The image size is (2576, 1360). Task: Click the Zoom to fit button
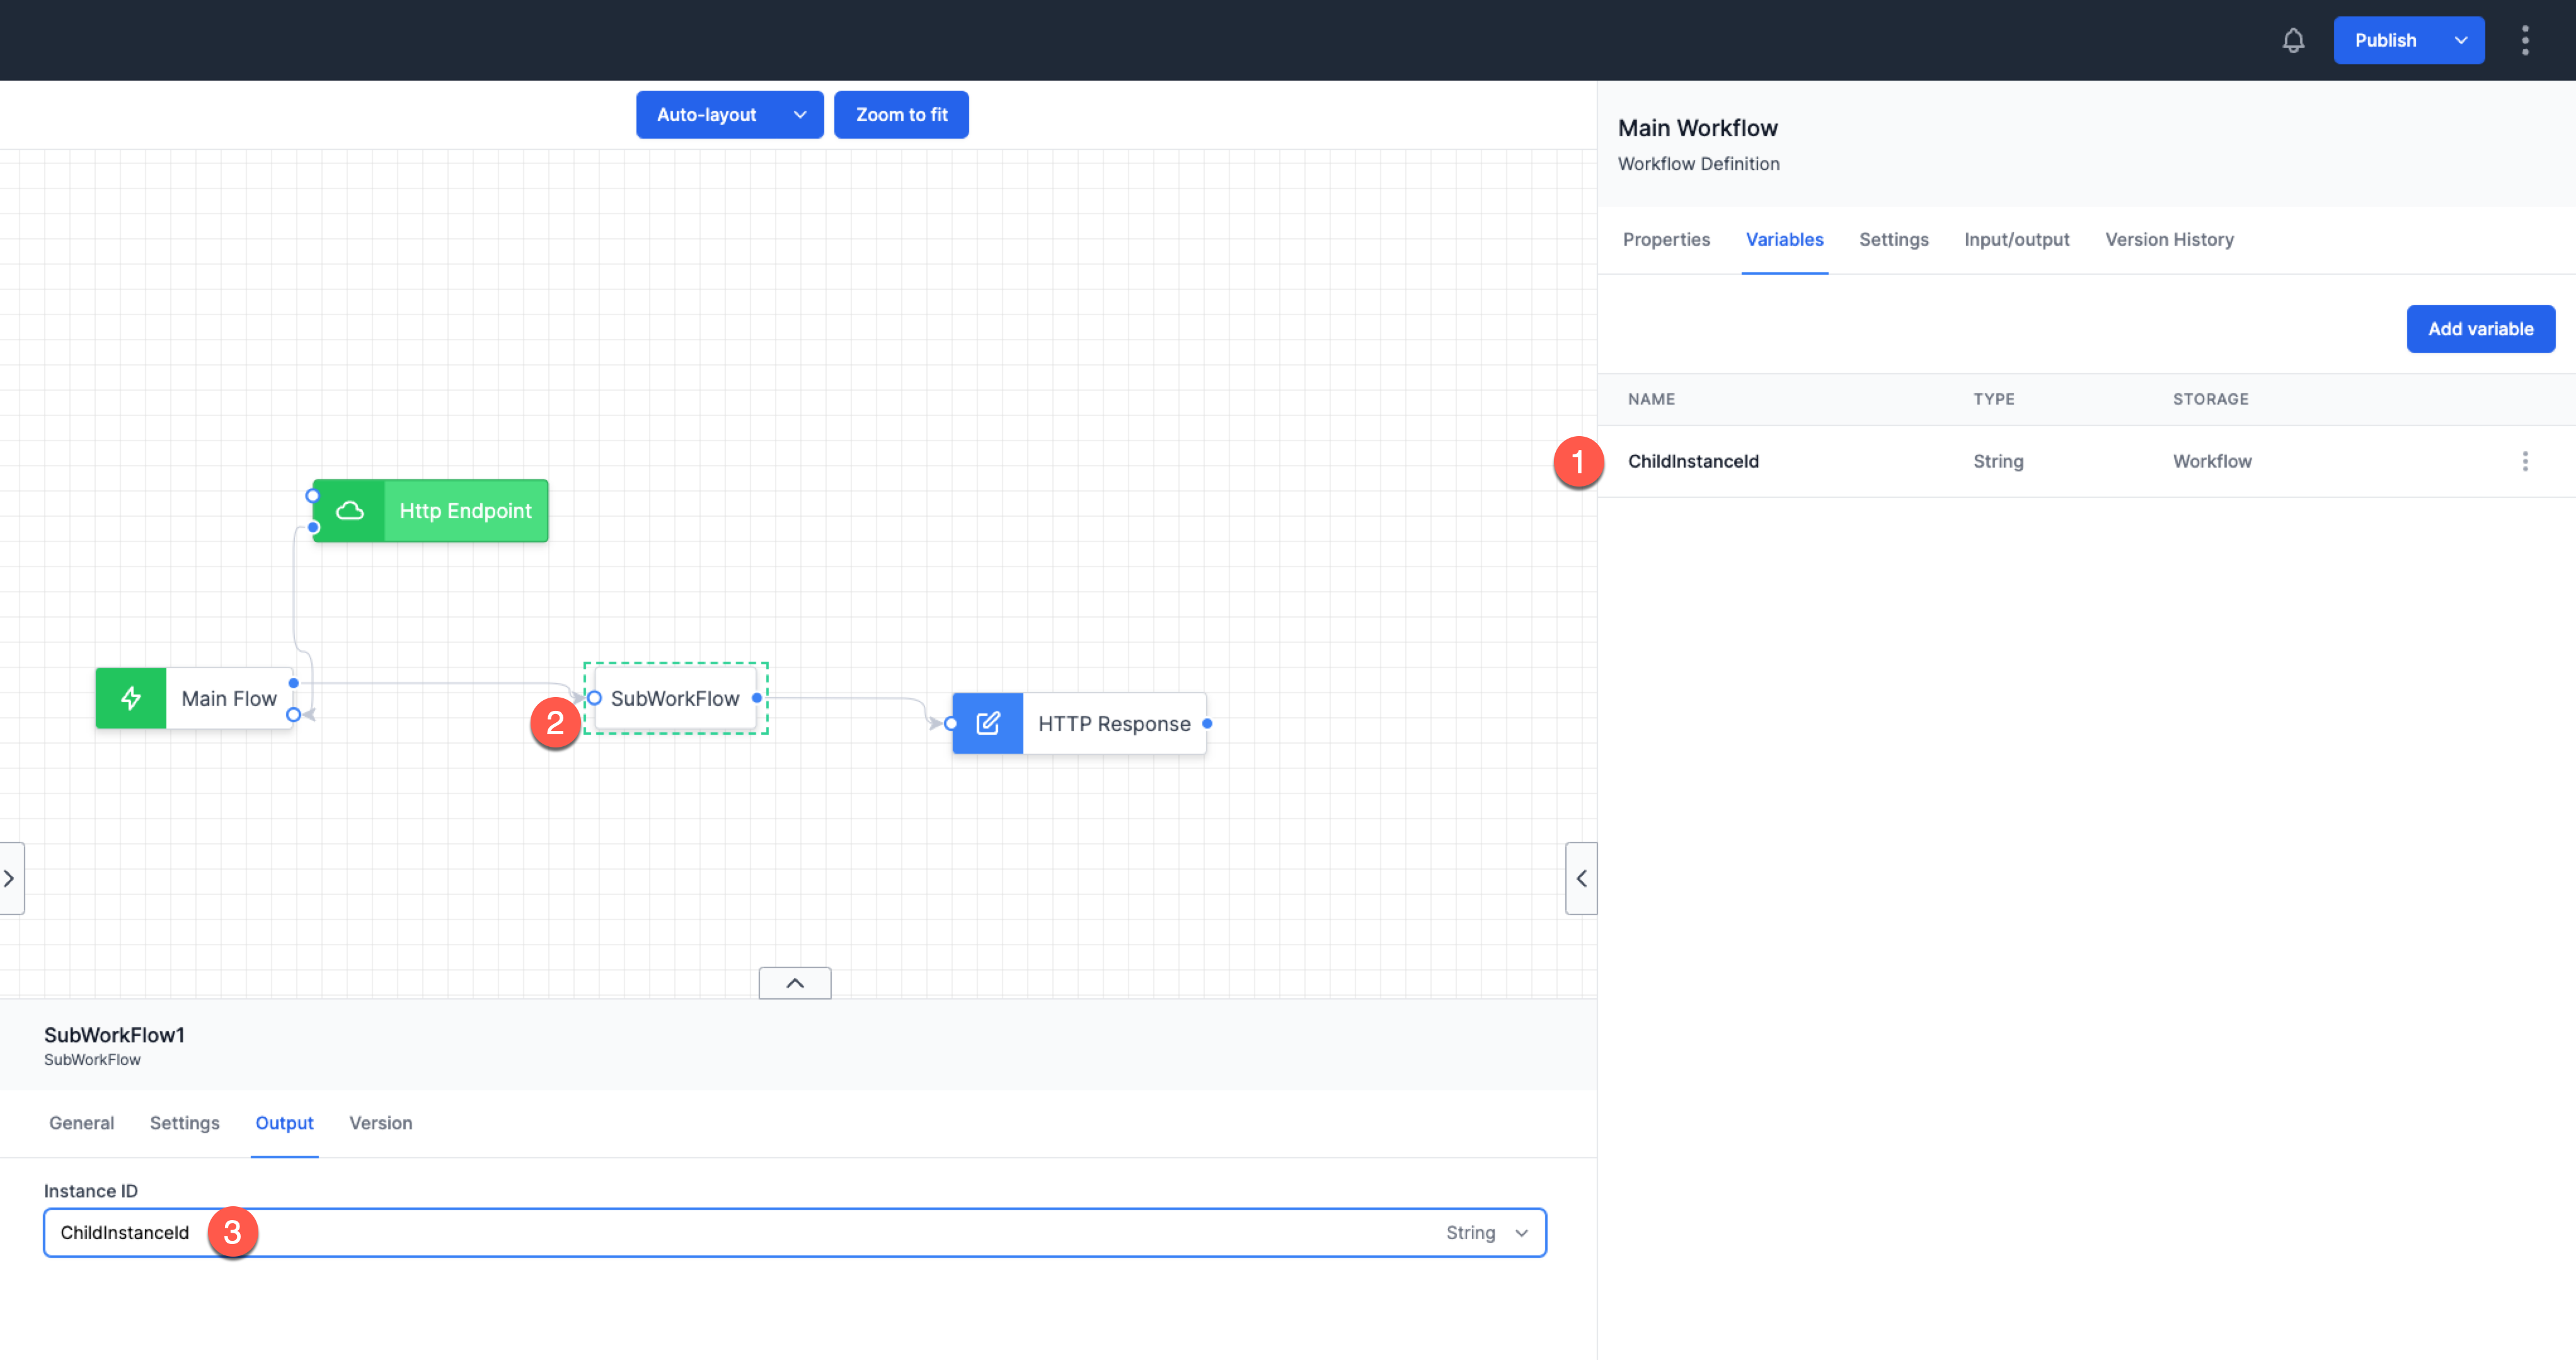tap(901, 114)
